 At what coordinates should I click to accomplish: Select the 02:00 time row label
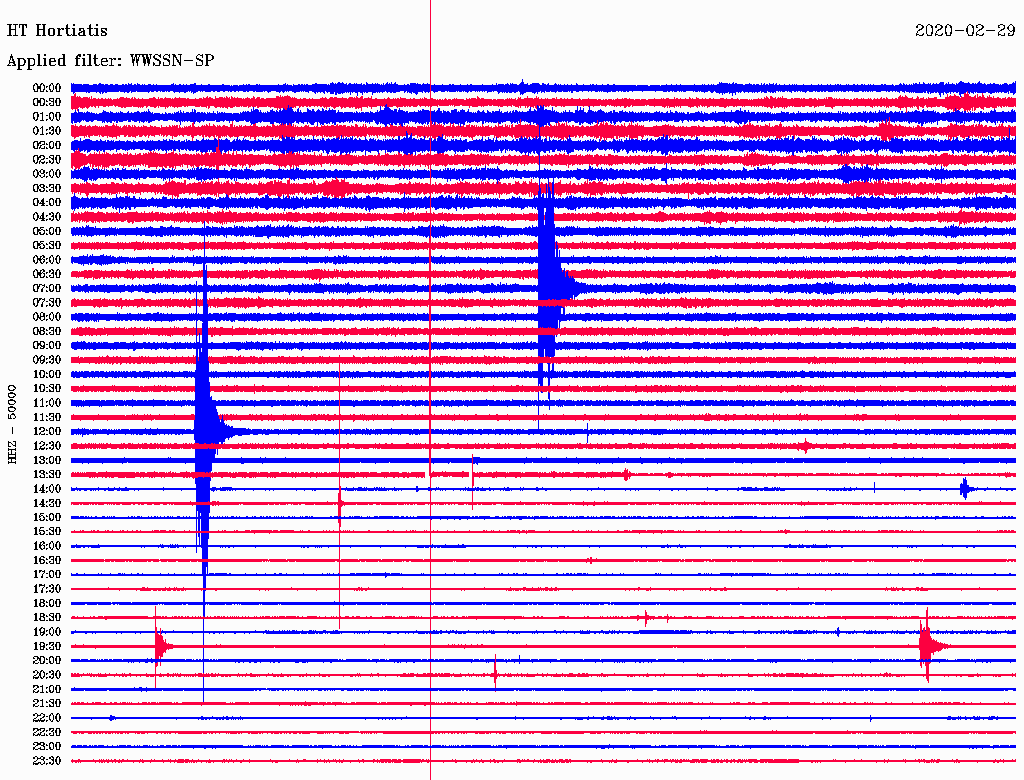coord(47,145)
